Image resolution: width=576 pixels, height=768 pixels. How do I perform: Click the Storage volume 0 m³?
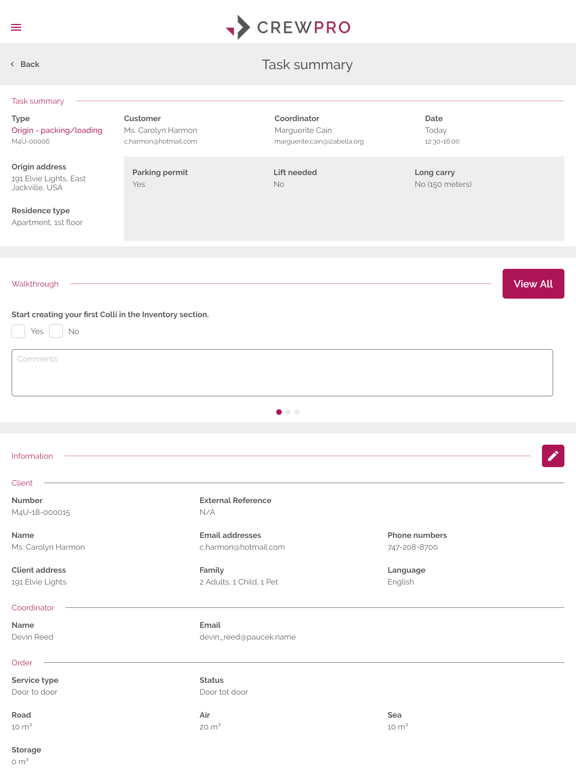pos(20,762)
